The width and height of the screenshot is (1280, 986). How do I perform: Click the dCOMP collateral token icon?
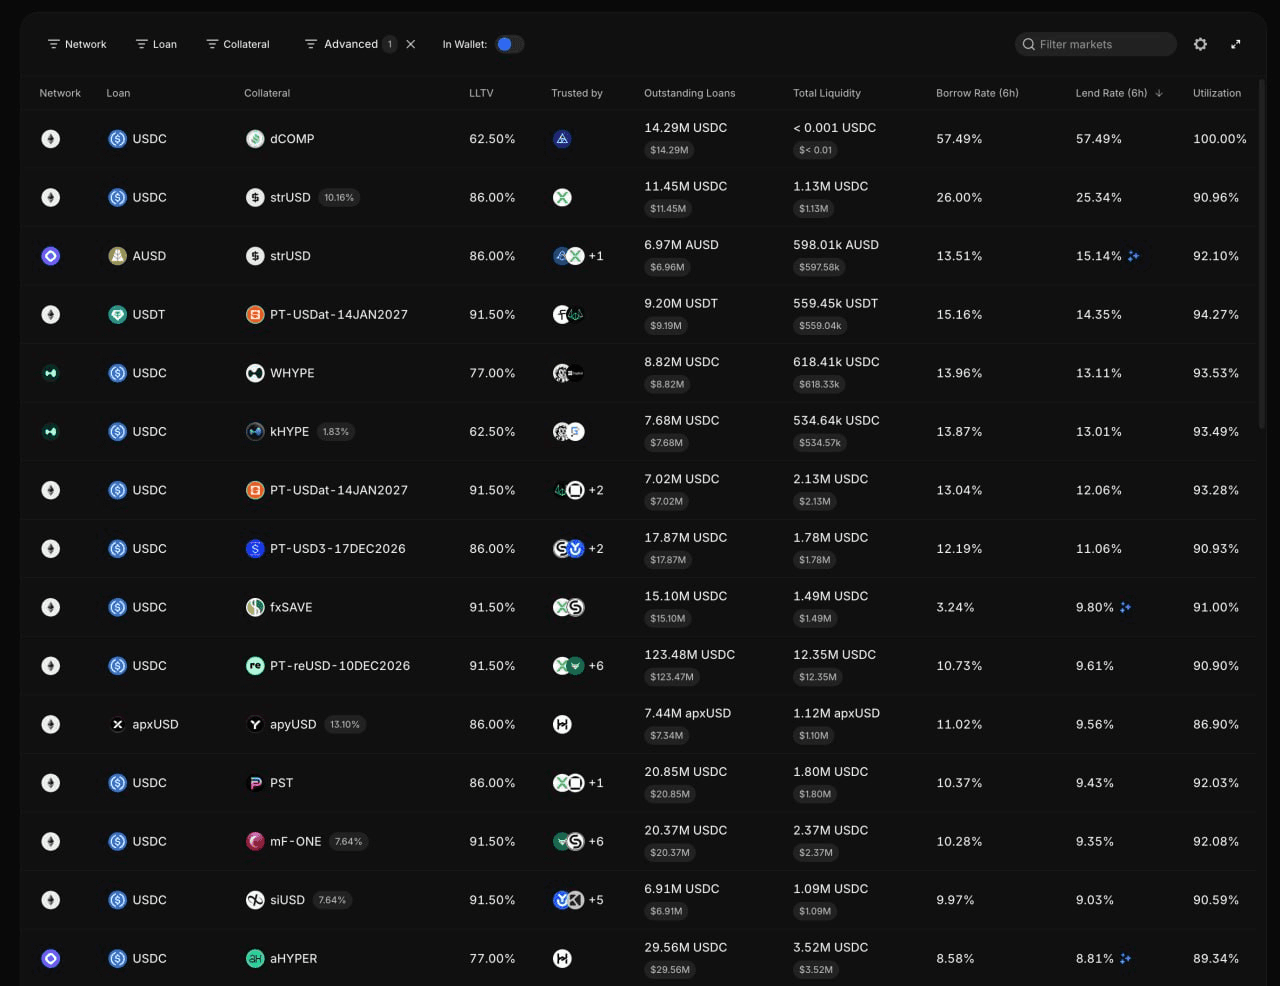coord(255,139)
